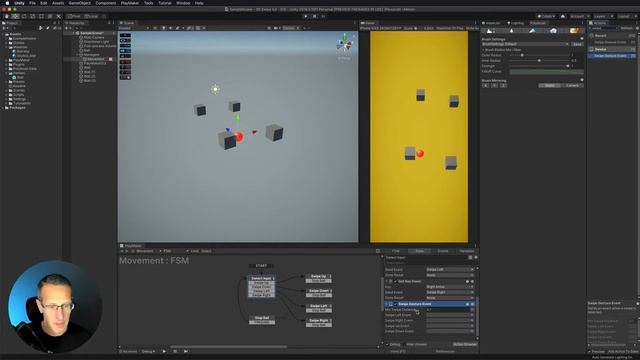Select the Transform tool in Unity toolbar

point(49,16)
